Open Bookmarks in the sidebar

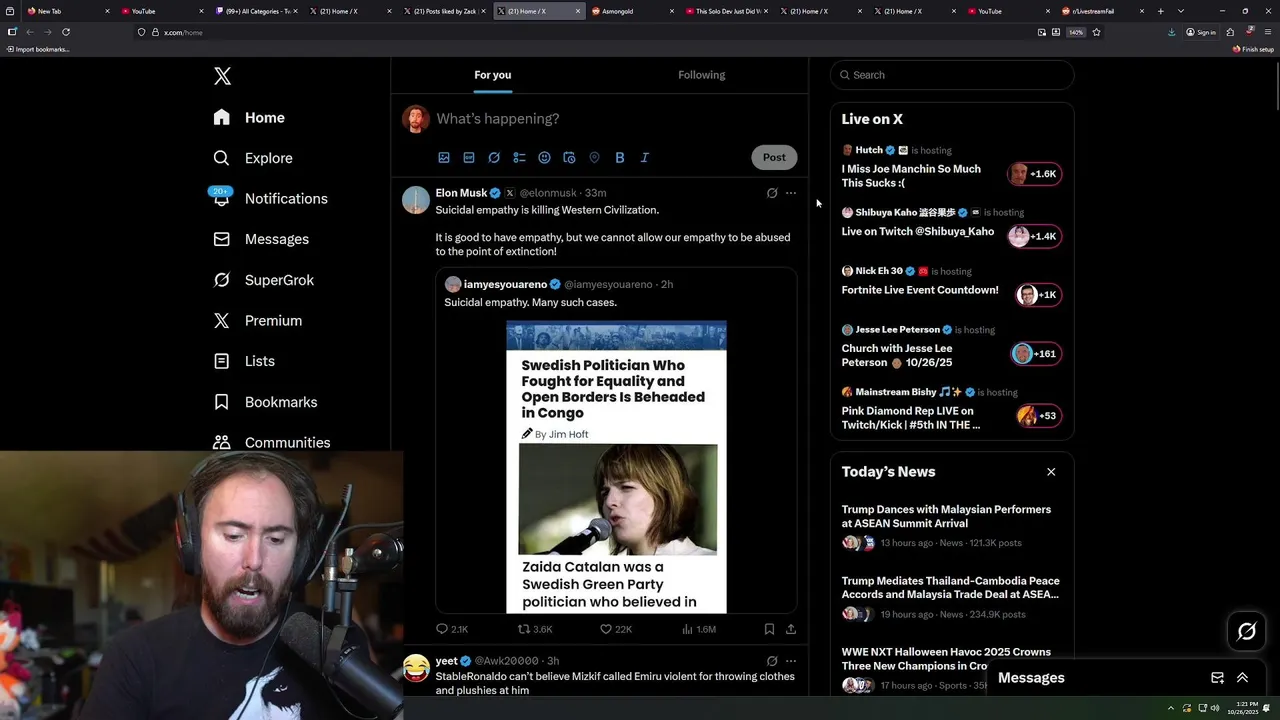pos(265,402)
